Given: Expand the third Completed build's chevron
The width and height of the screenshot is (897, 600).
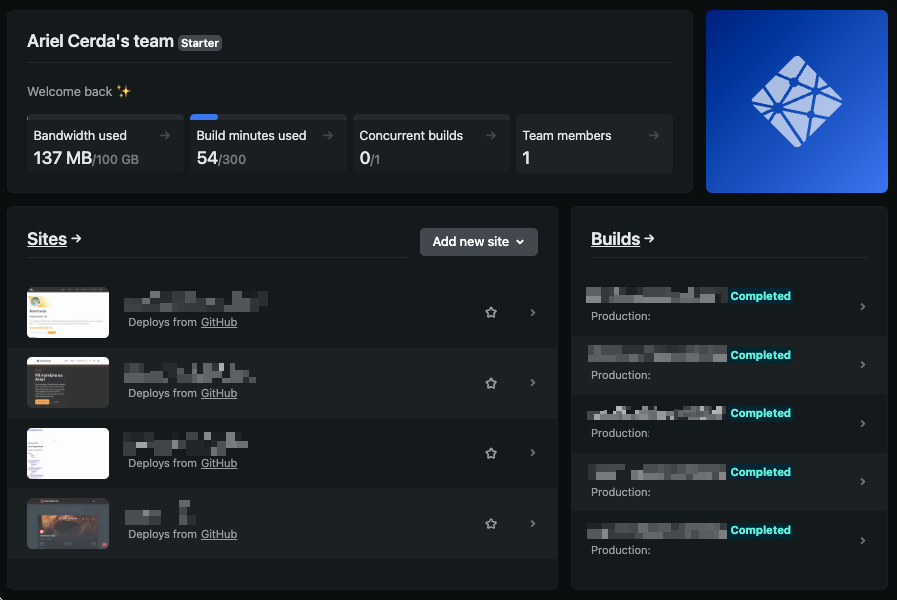Looking at the screenshot, I should (x=863, y=423).
